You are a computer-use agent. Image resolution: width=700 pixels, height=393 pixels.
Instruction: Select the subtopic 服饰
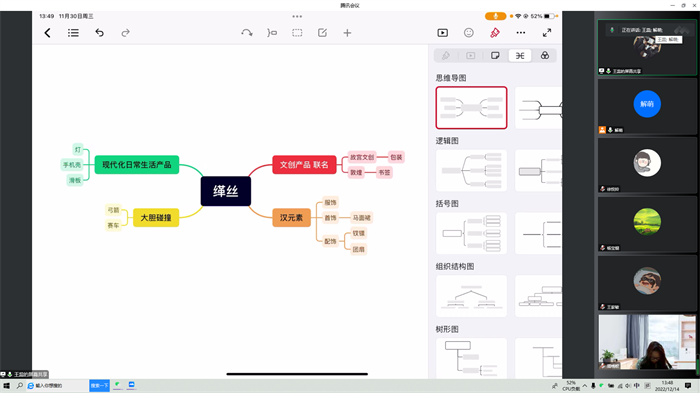[x=330, y=203]
